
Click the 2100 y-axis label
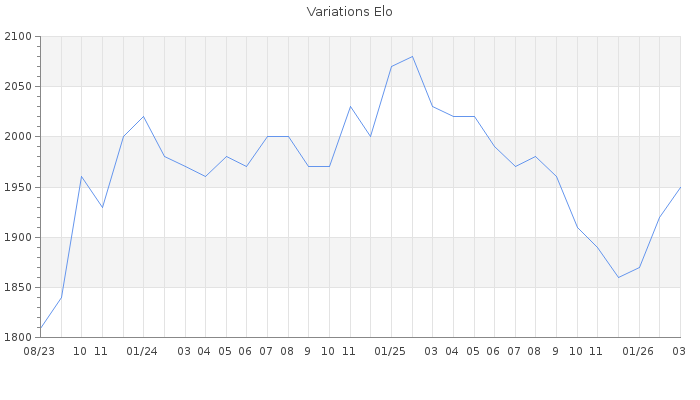tap(19, 37)
